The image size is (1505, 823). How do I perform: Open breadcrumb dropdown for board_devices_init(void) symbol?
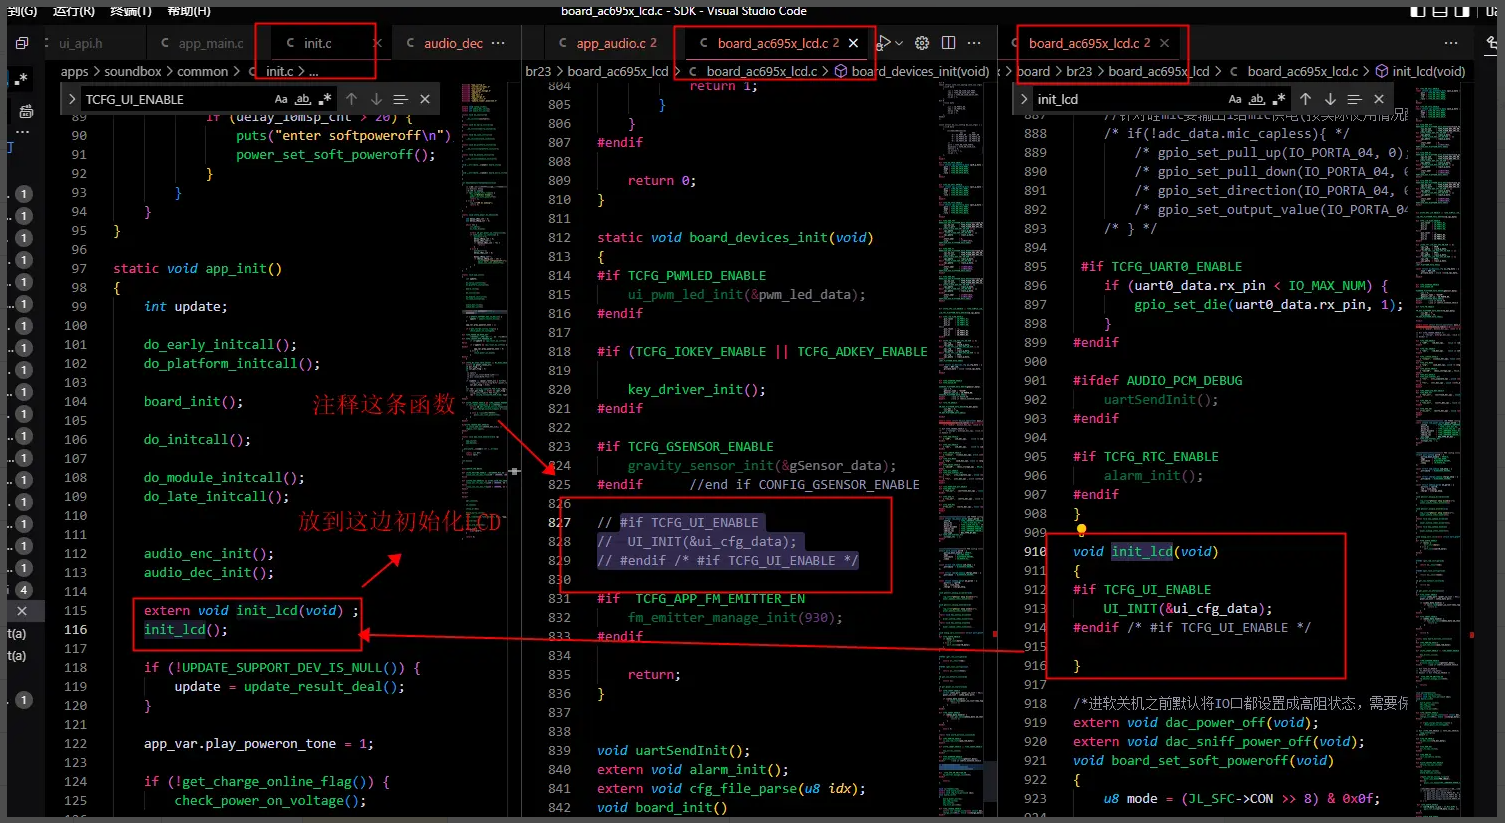tap(911, 71)
